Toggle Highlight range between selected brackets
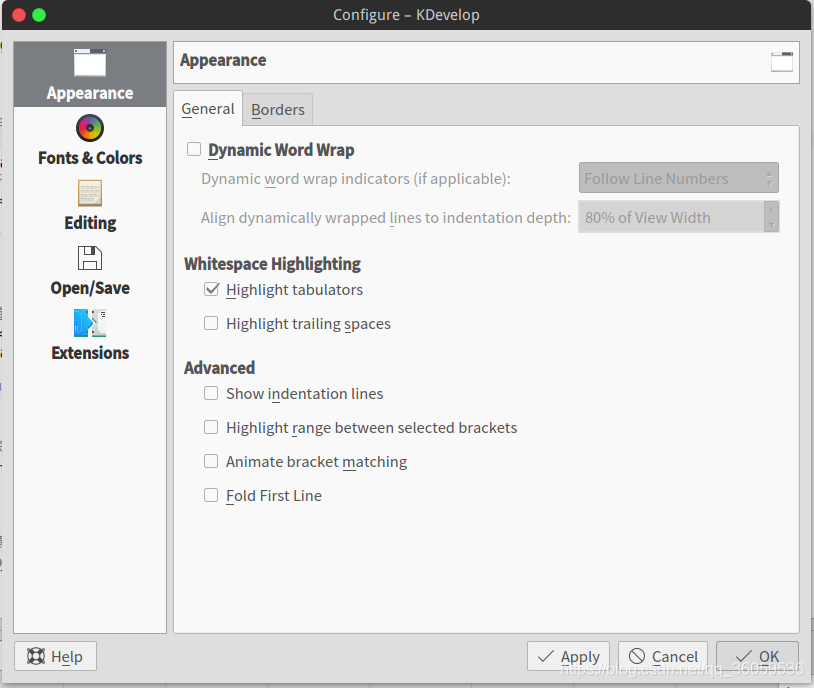The image size is (814, 688). (x=211, y=427)
